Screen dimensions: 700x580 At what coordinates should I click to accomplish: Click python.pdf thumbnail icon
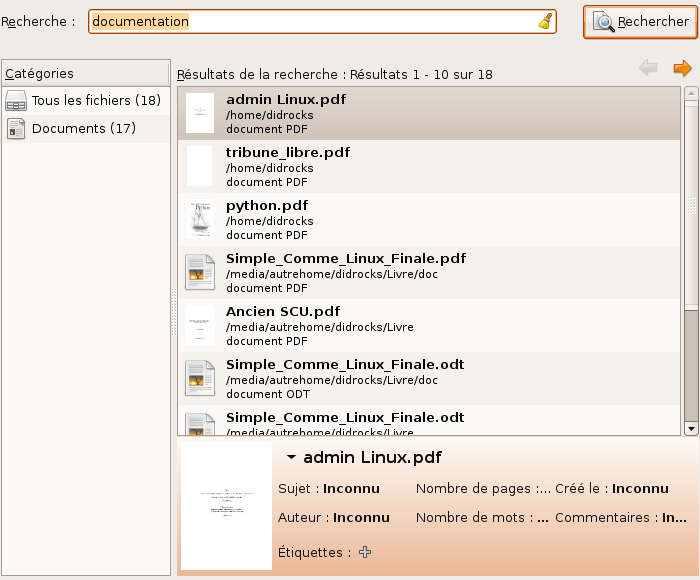click(x=200, y=220)
